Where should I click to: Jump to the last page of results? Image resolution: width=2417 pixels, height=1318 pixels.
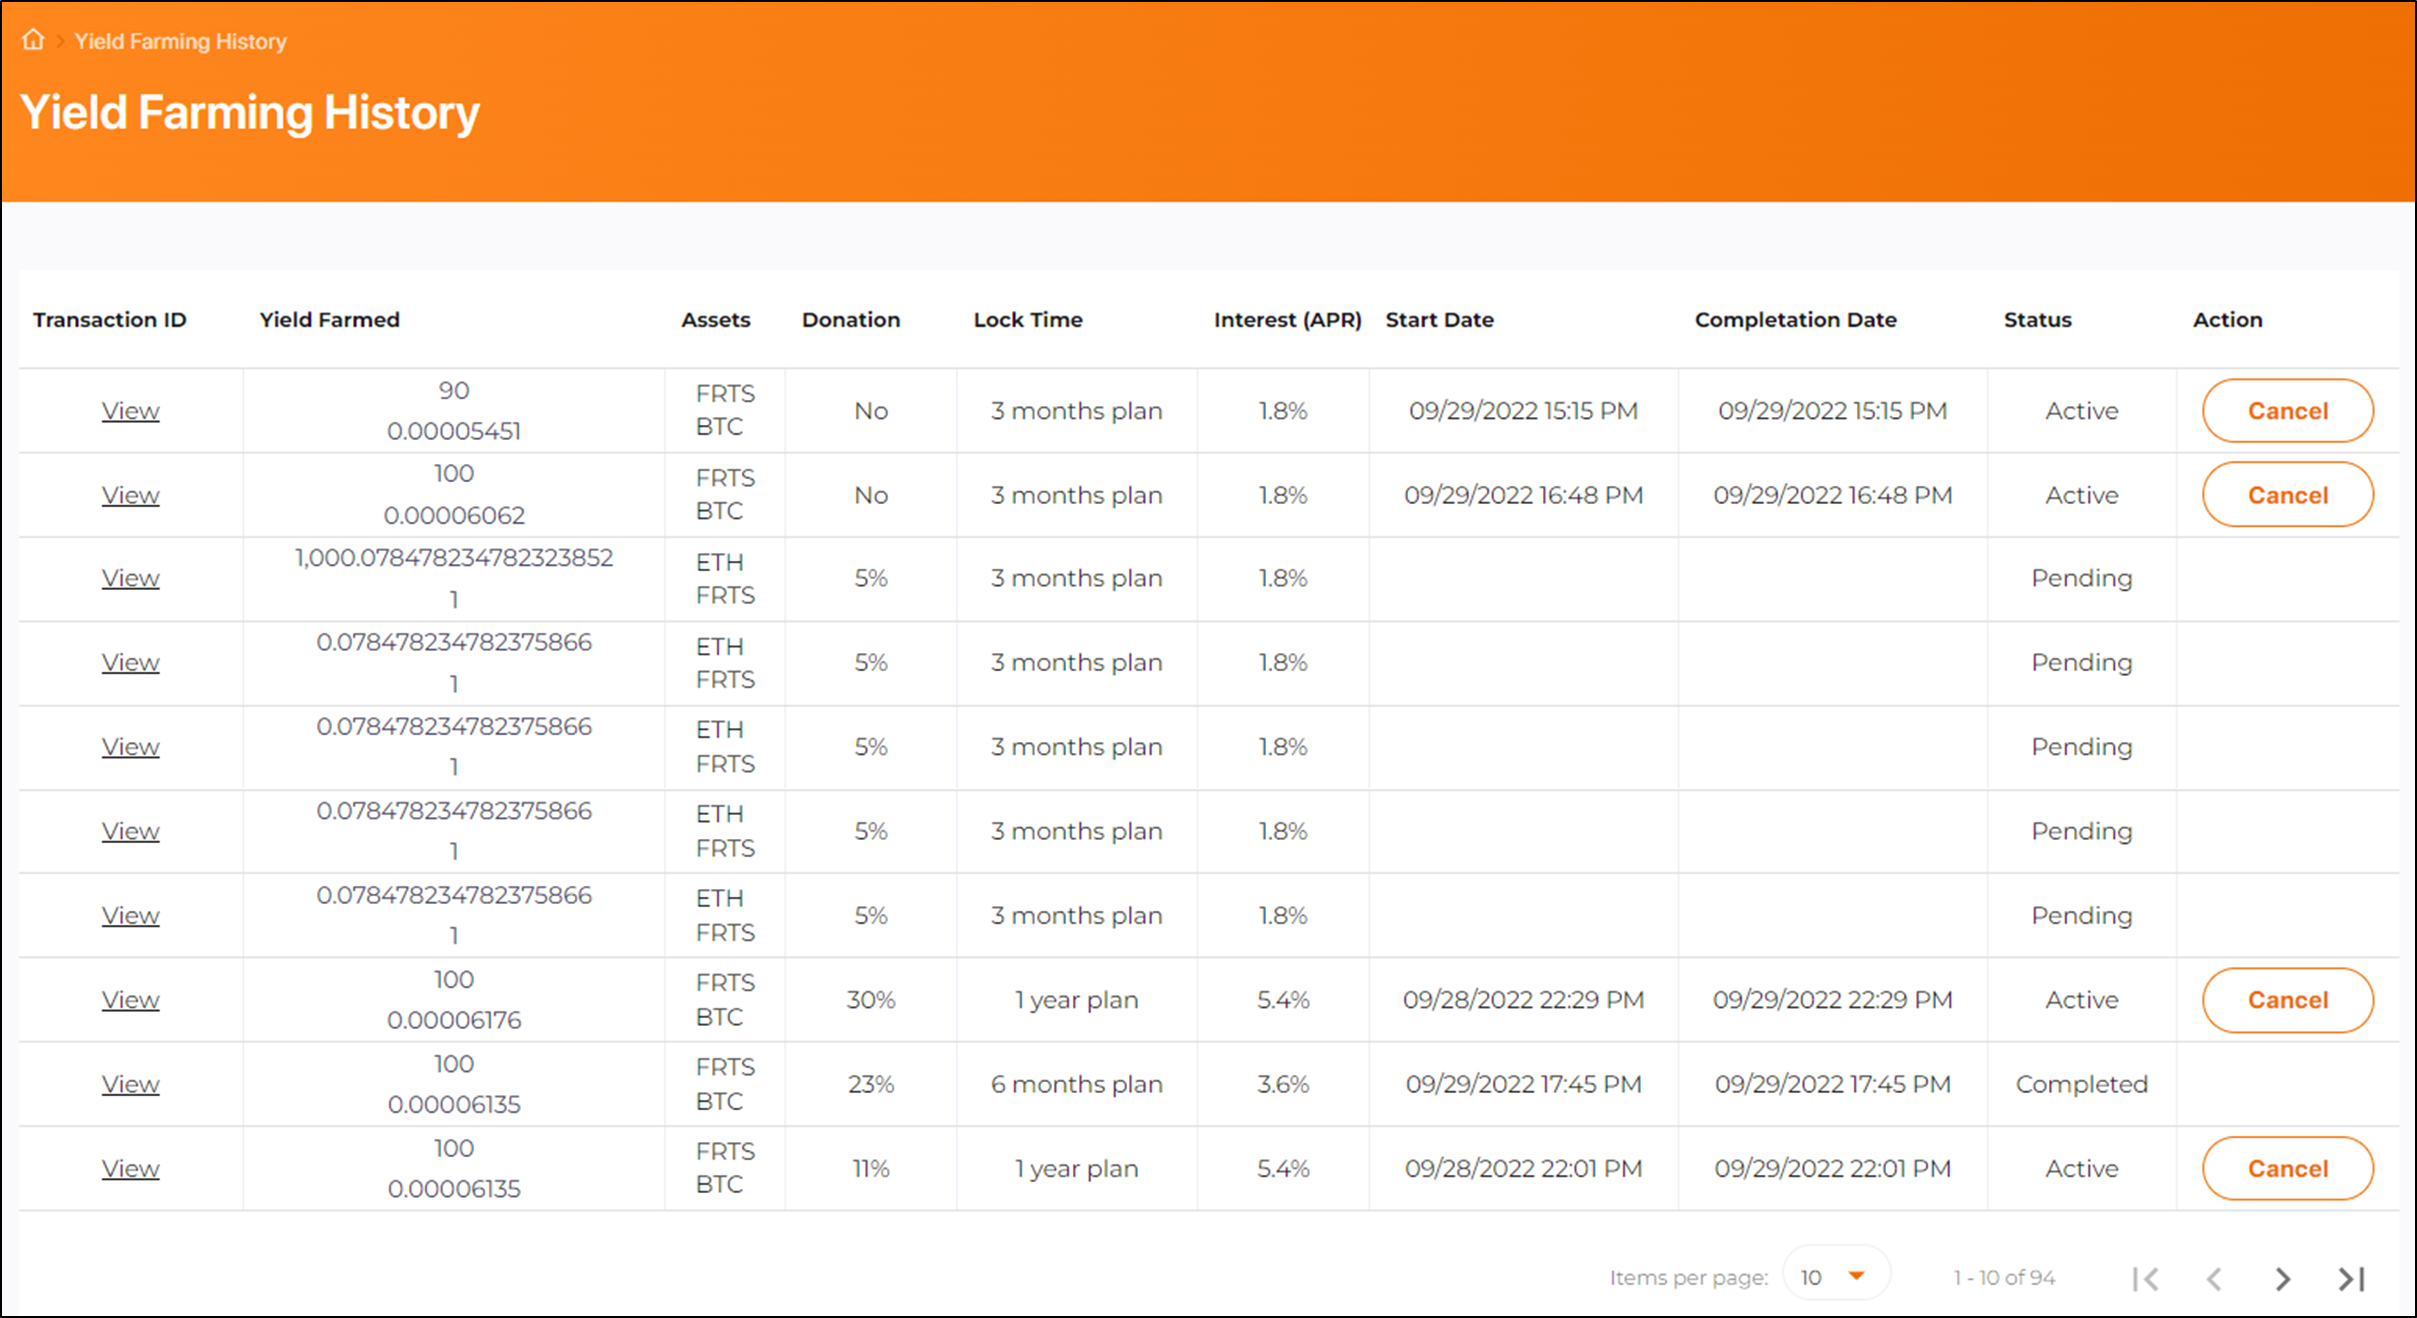coord(2351,1278)
